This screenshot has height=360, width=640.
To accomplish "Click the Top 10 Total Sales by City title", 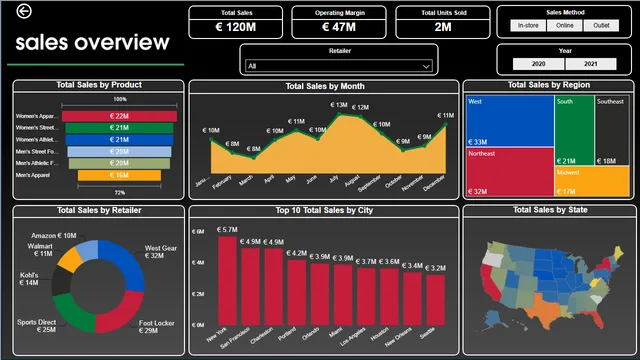I will coord(324,210).
